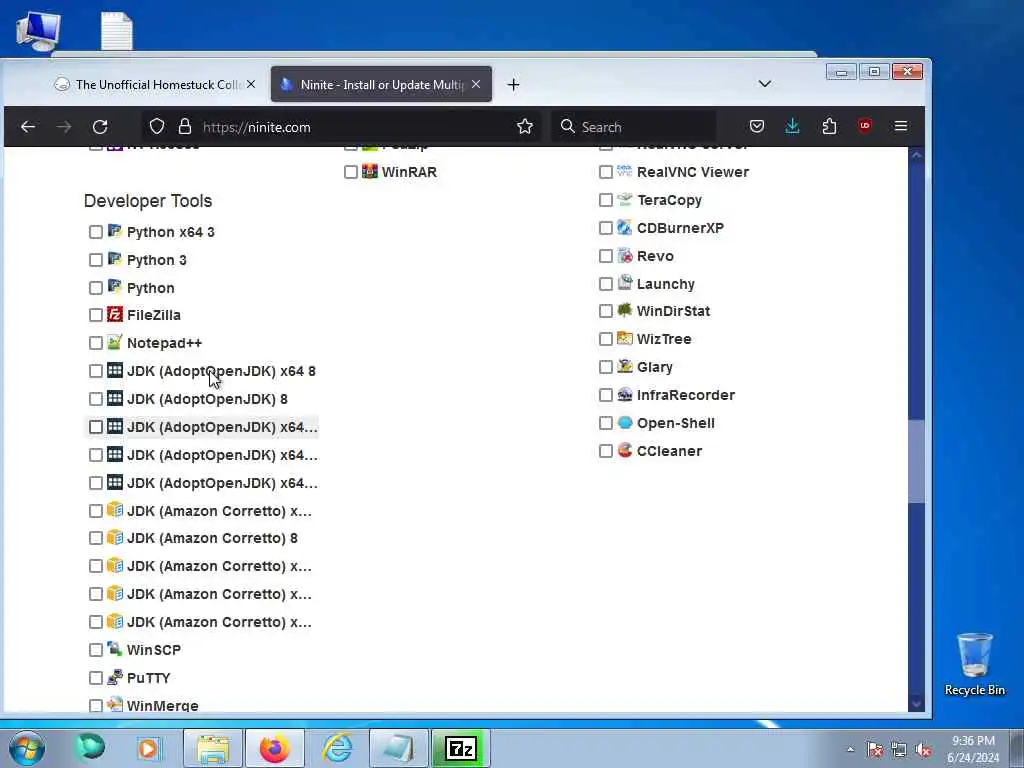Screen dimensions: 1024x768
Task: Click the Python label
Action: tap(150, 288)
